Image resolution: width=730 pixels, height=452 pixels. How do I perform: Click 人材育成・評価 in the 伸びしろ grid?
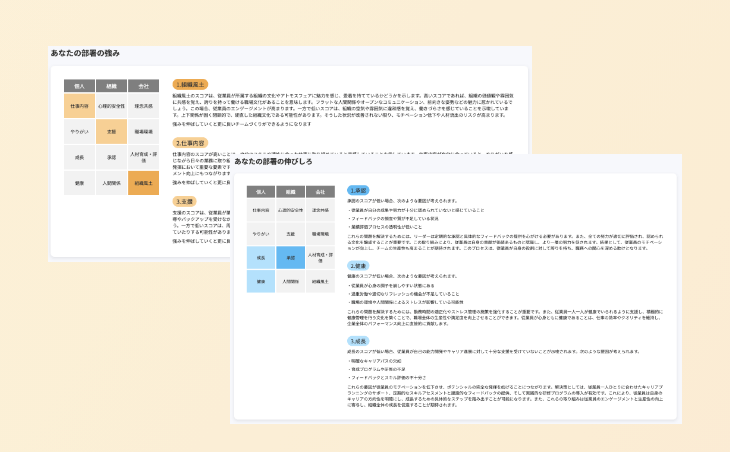[320, 258]
